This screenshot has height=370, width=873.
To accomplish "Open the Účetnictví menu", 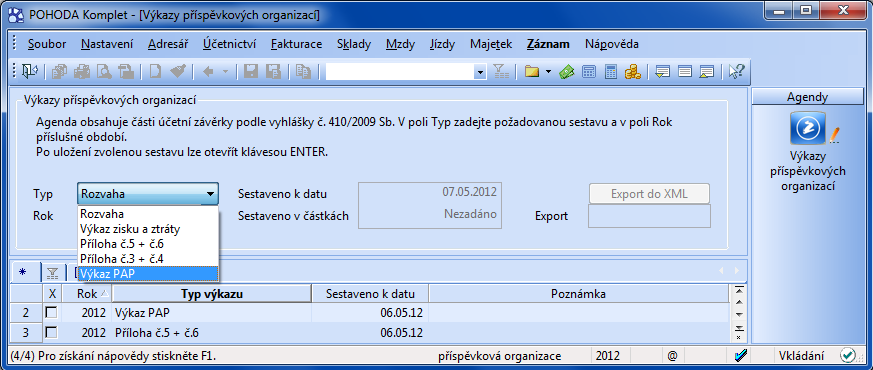I will (229, 44).
